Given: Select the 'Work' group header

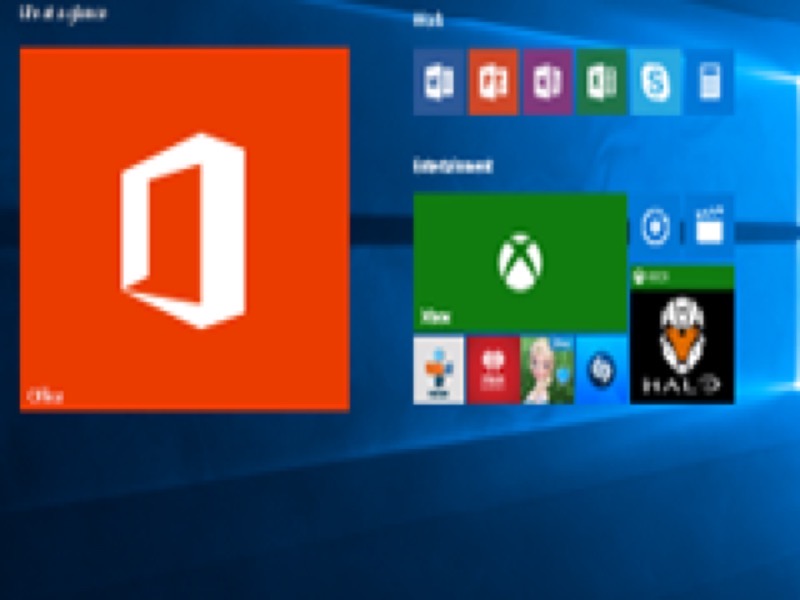Looking at the screenshot, I should [x=428, y=20].
